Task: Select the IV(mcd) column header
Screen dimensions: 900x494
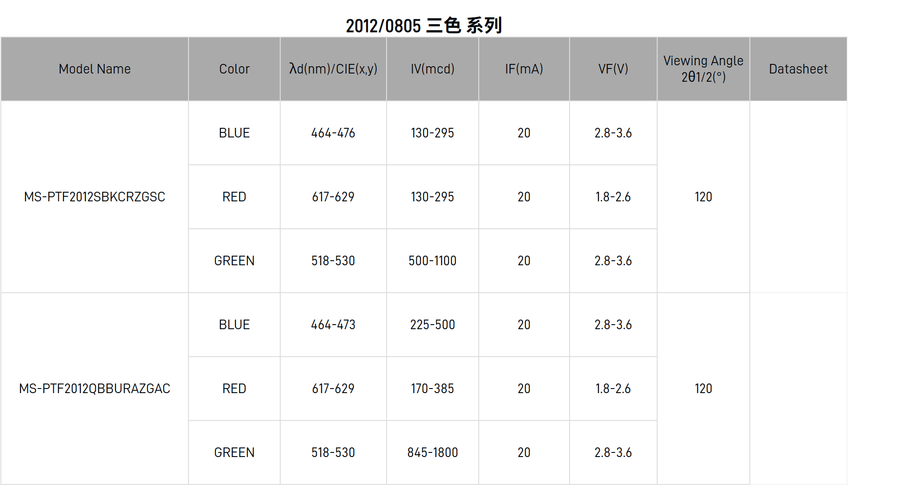Action: pyautogui.click(x=432, y=69)
